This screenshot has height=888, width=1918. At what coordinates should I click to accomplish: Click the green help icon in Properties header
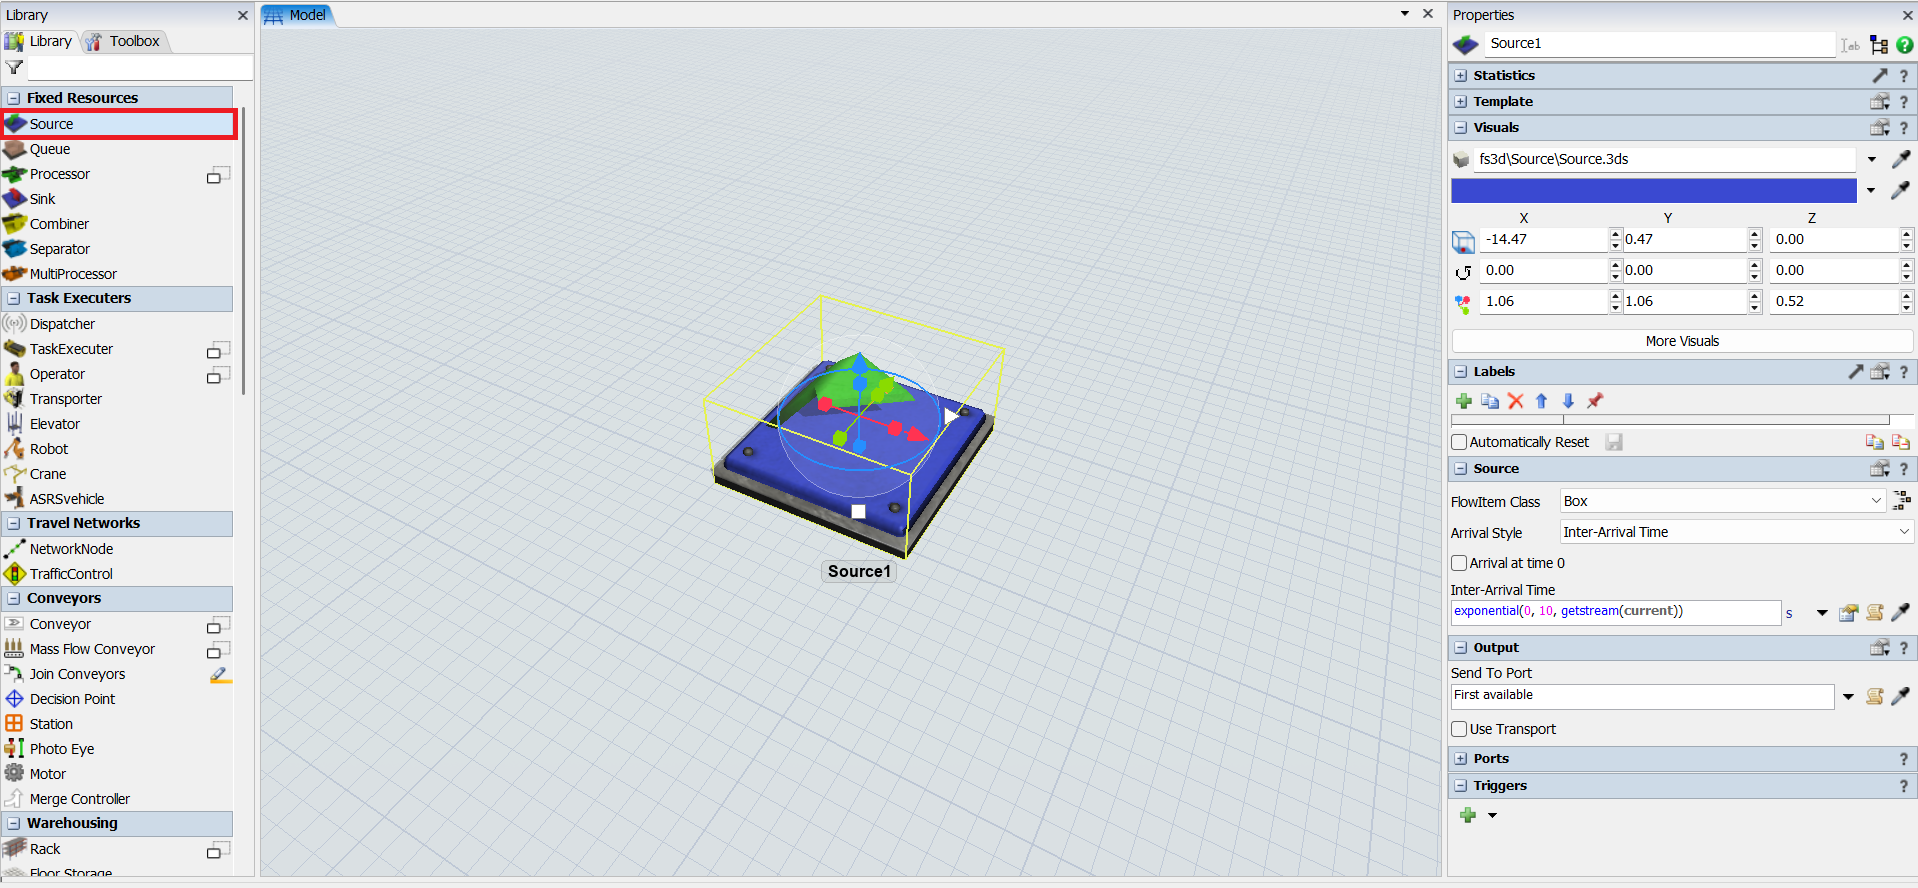click(x=1905, y=45)
